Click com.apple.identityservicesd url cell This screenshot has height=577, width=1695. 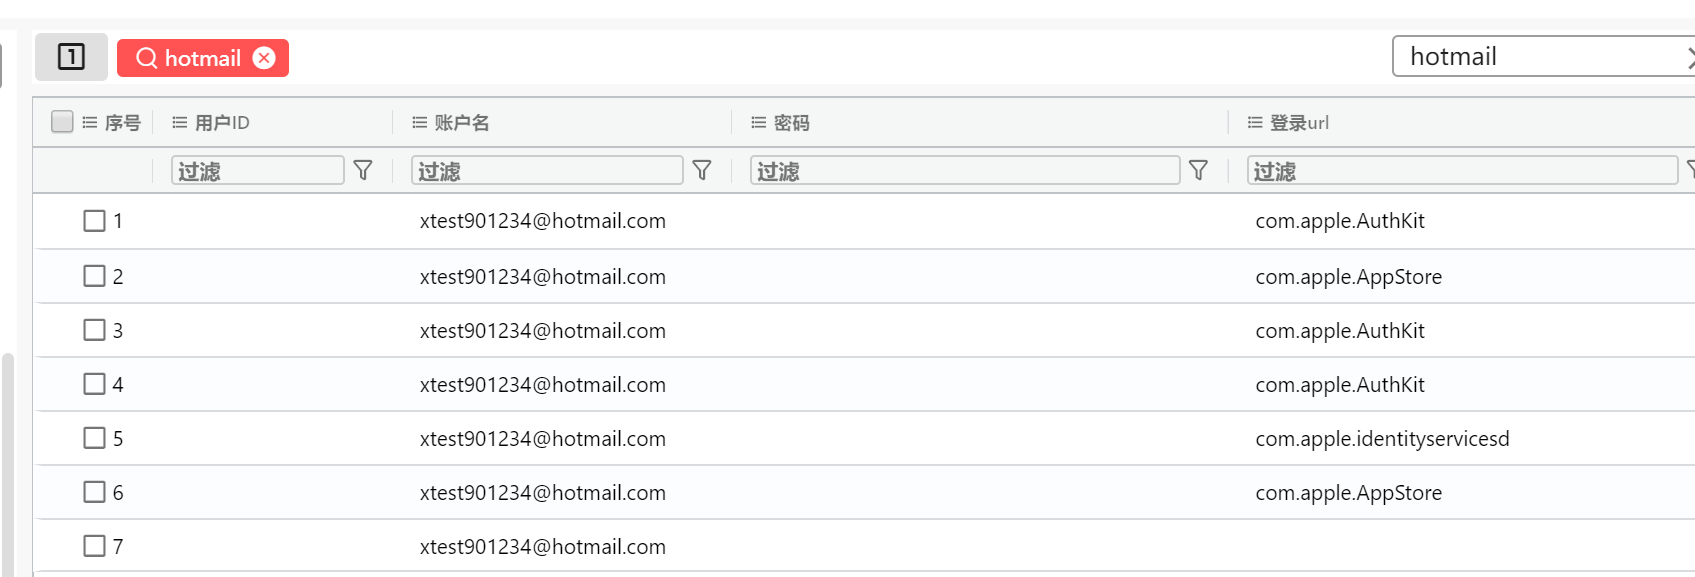(1383, 439)
